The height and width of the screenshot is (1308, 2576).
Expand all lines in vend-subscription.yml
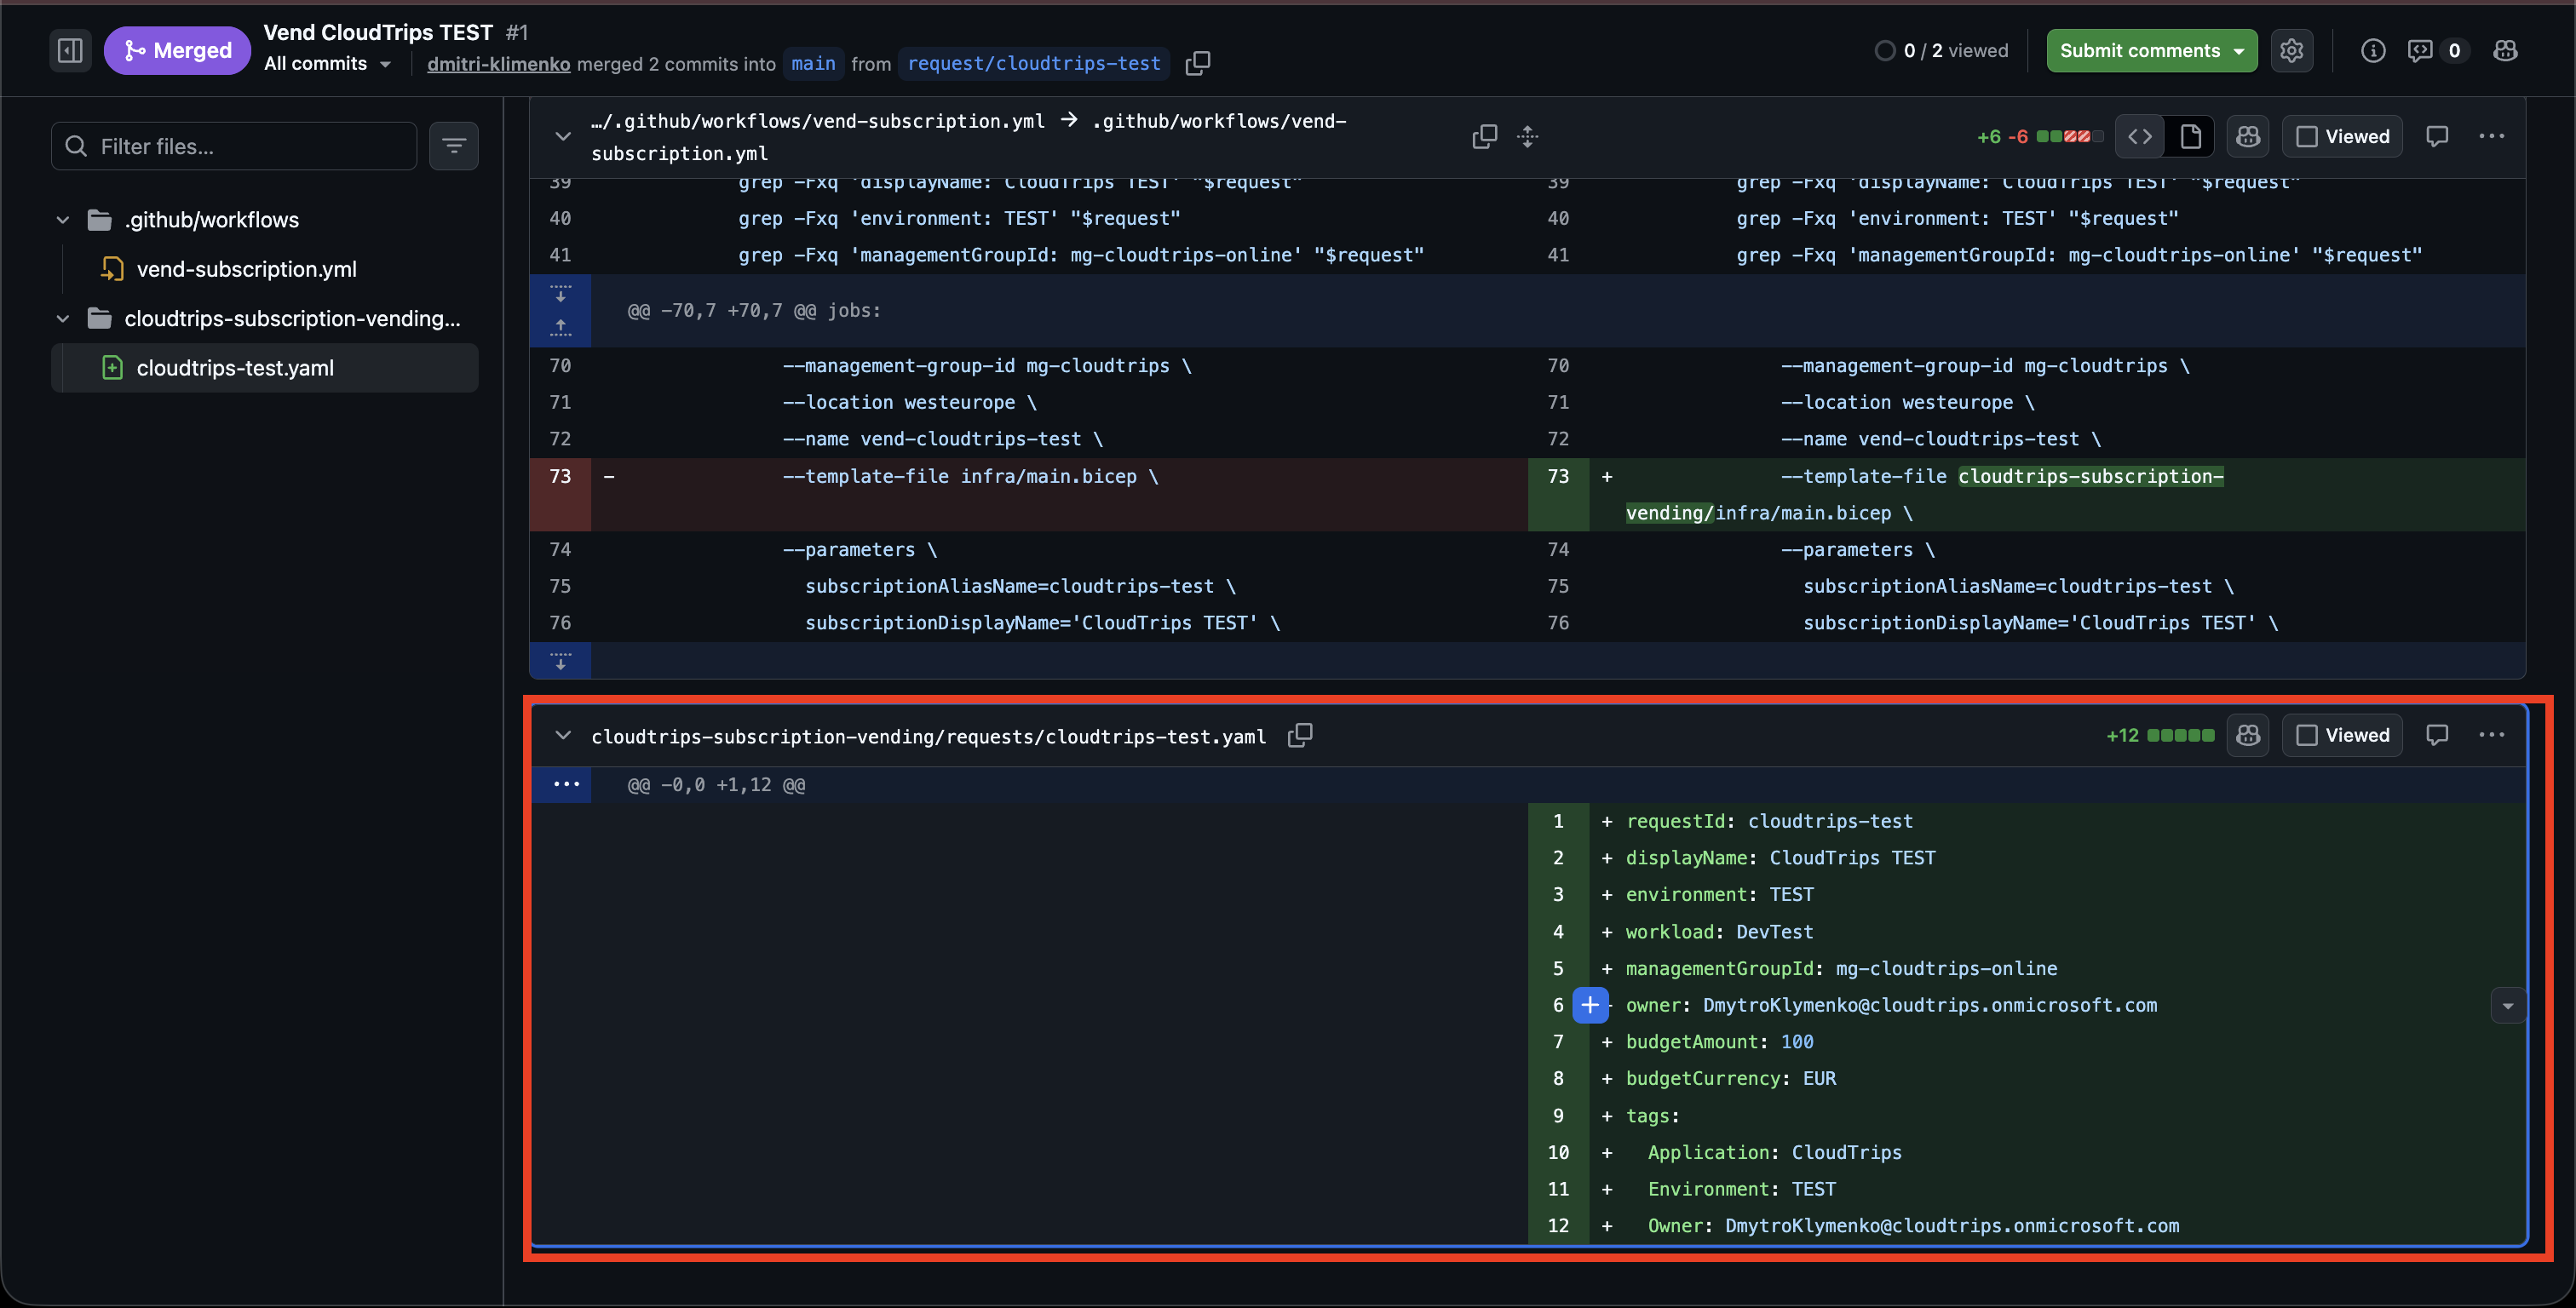click(x=1527, y=136)
